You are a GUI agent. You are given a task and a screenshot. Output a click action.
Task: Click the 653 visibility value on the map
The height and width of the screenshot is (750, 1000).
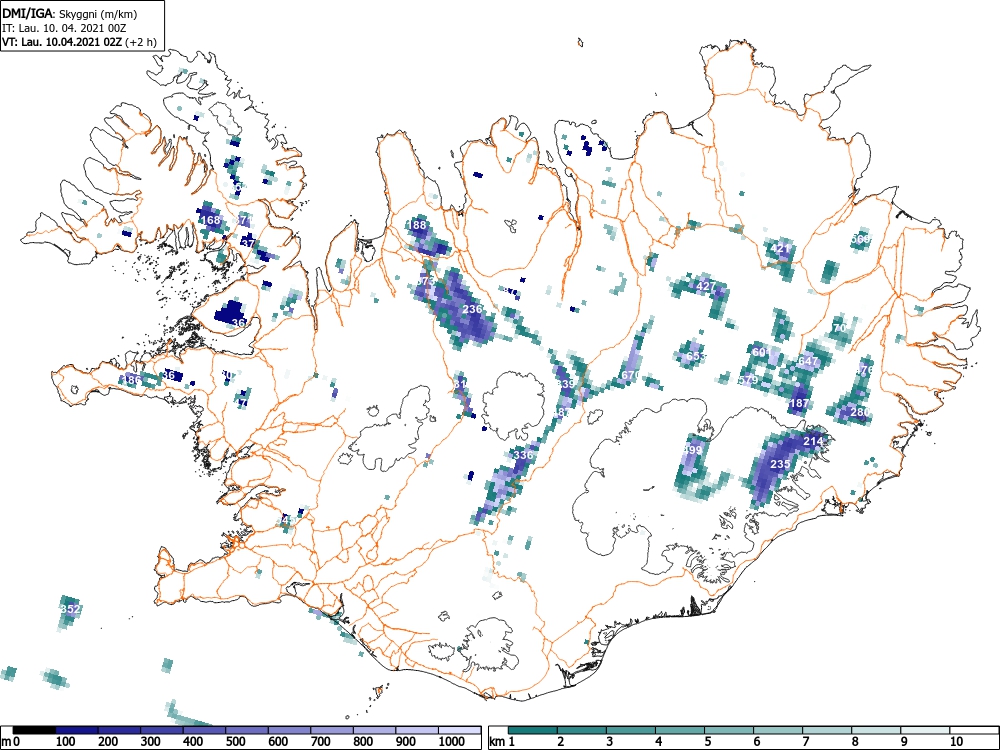696,355
